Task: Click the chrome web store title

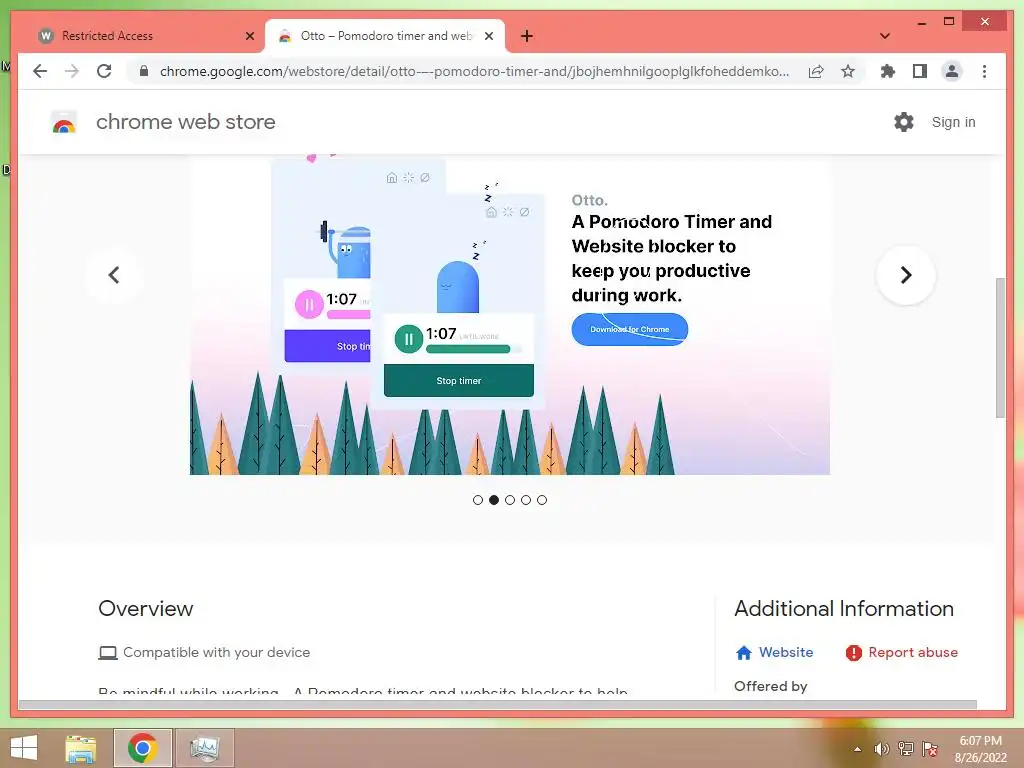Action: (185, 122)
